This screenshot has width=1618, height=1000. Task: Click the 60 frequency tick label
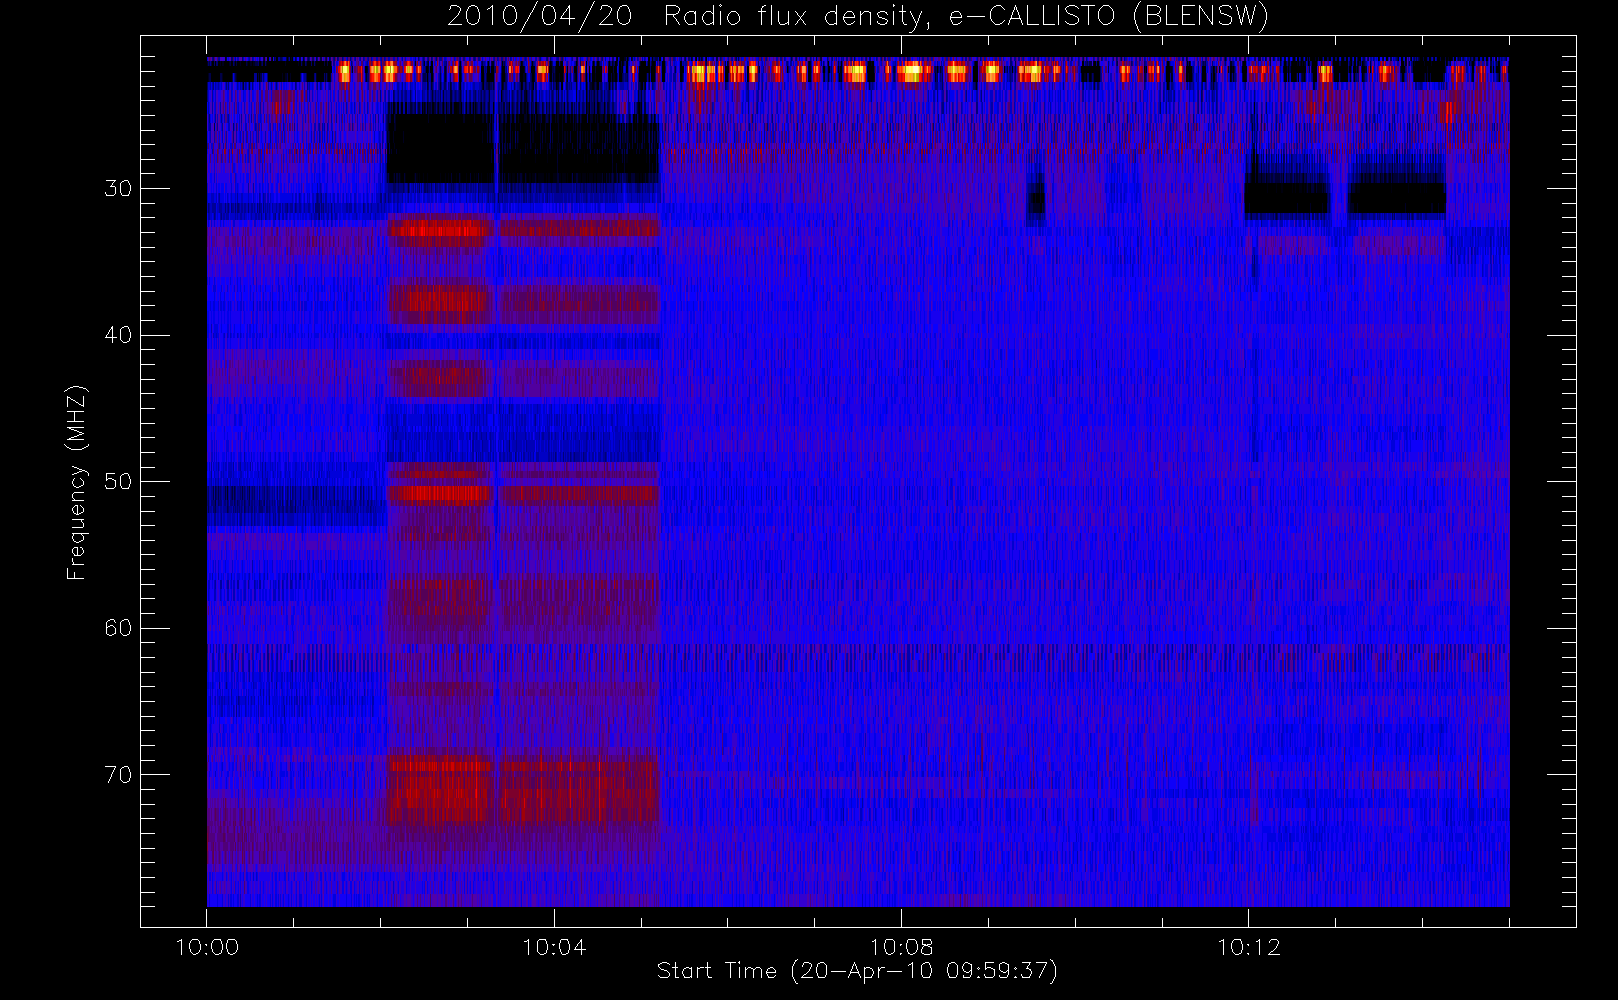click(118, 628)
